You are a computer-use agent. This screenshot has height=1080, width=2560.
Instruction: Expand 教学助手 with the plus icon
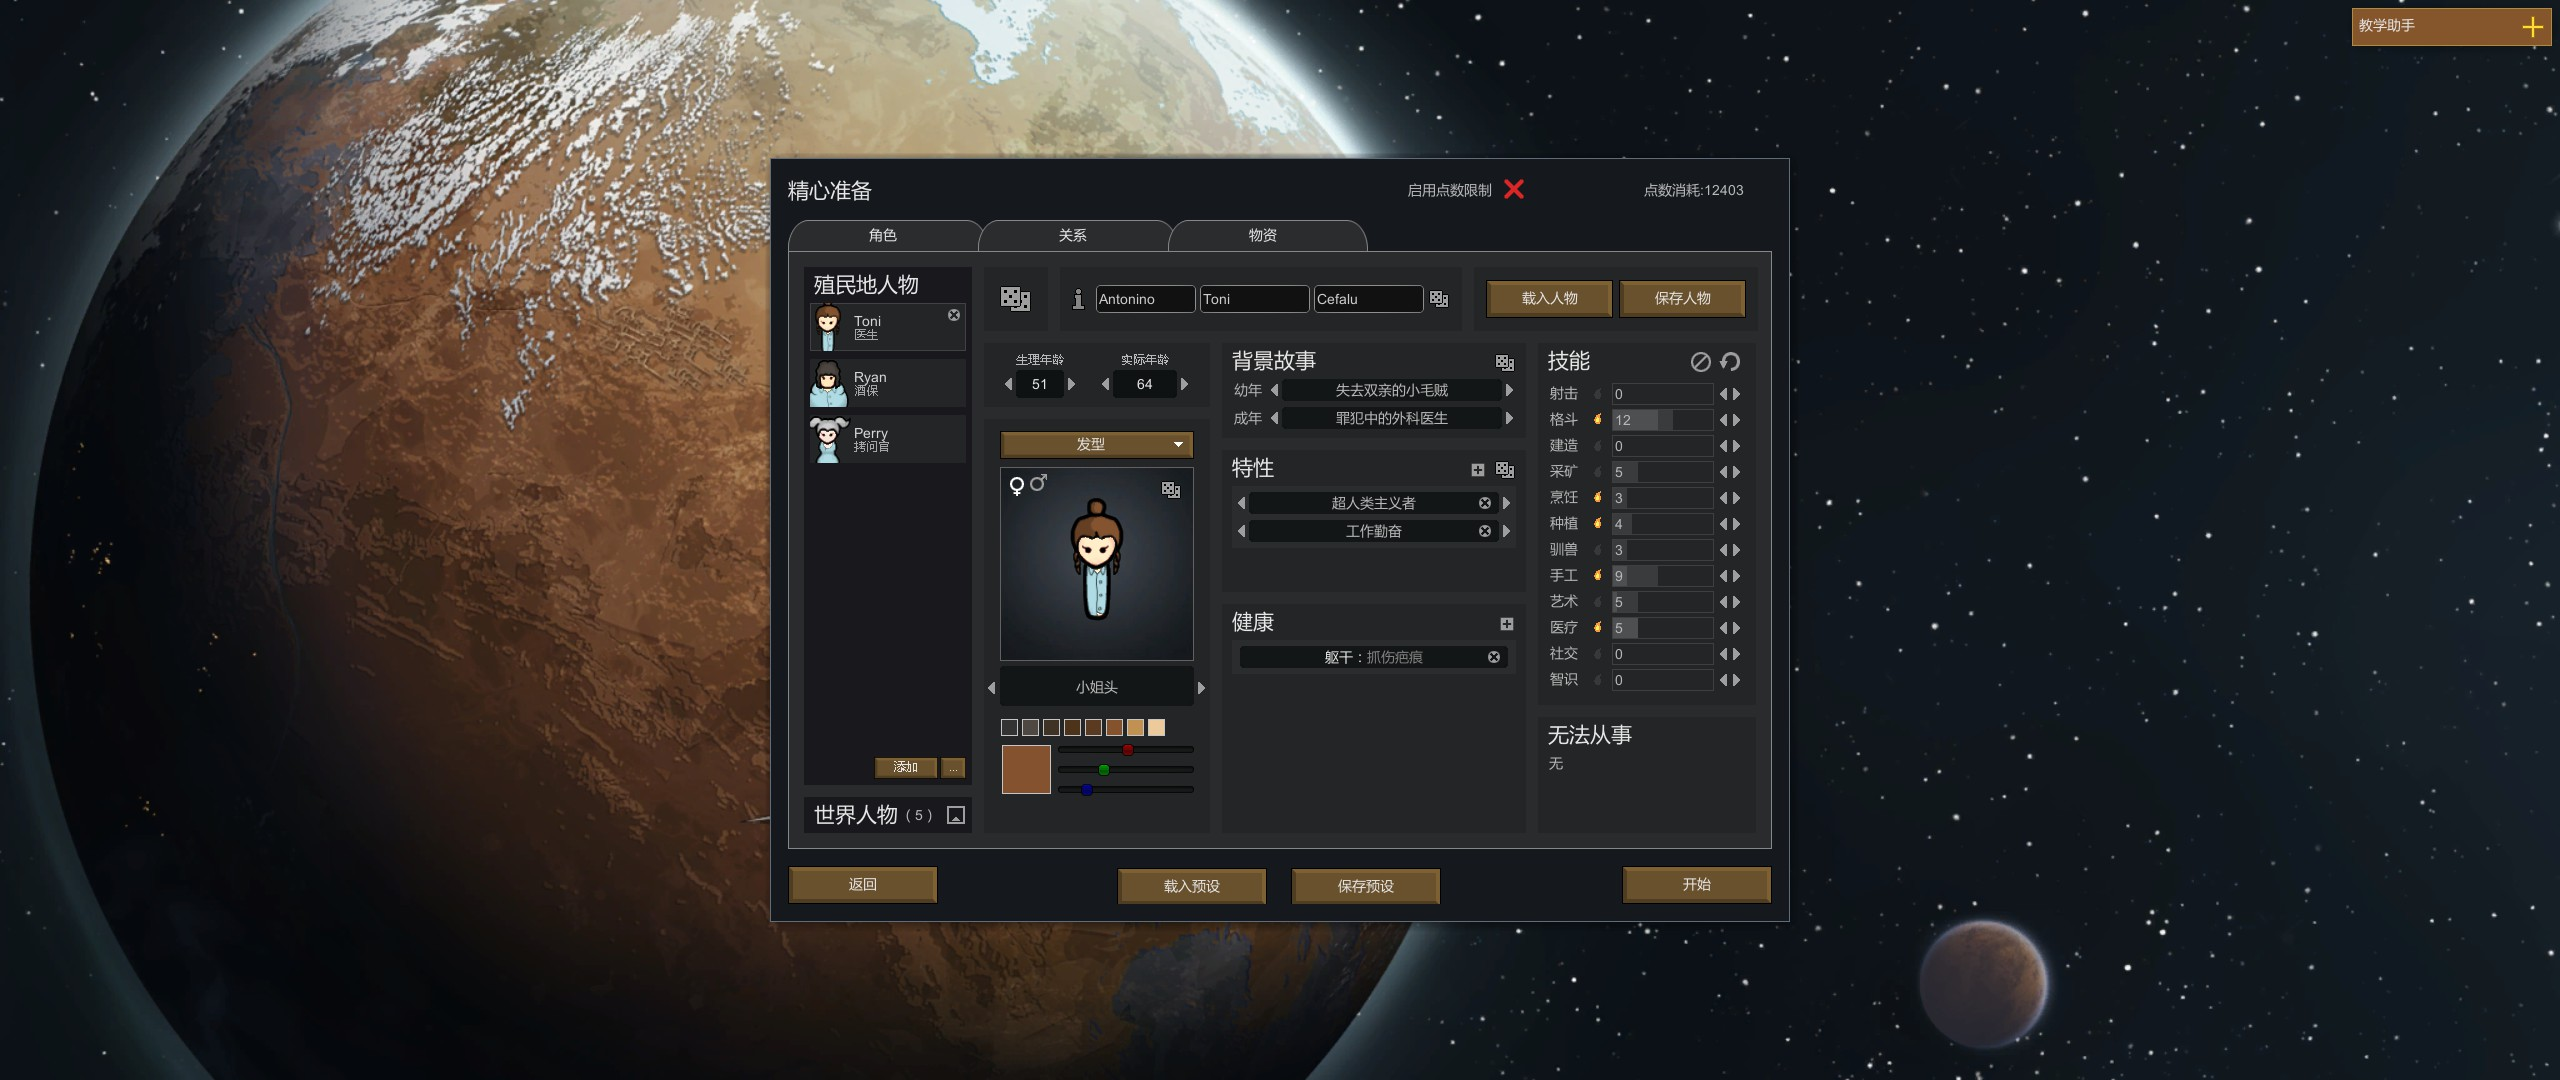[2533, 27]
